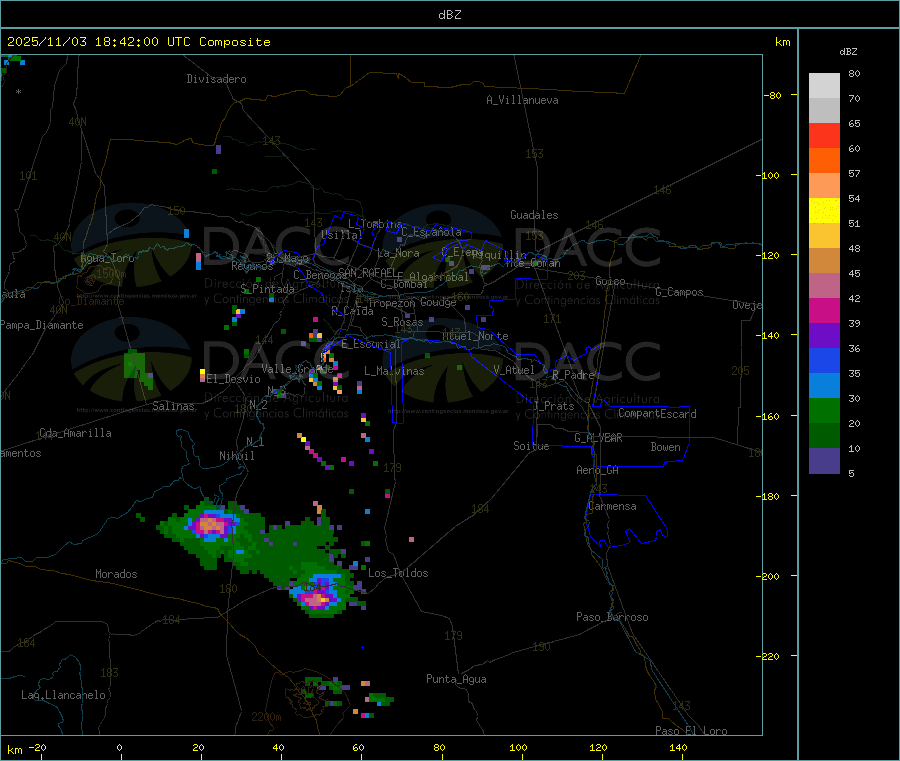Viewport: 900px width, 761px height.
Task: Click the 'V_Atuel' map label
Action: pos(514,370)
